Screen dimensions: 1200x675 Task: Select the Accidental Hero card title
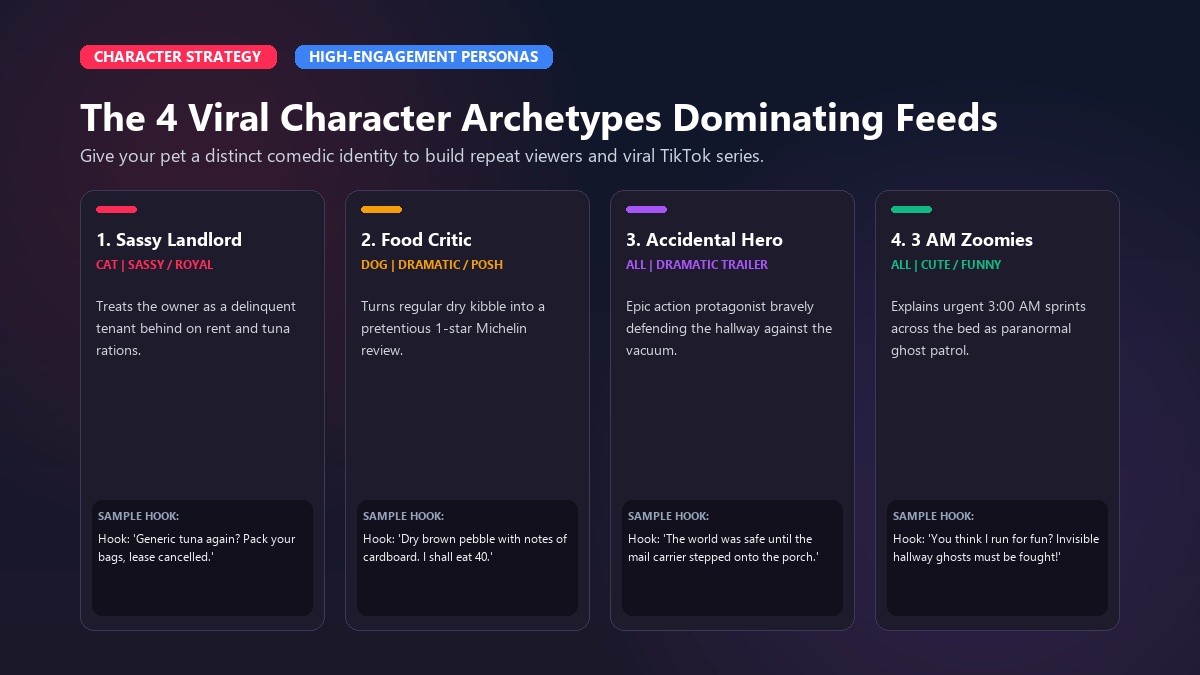(704, 240)
